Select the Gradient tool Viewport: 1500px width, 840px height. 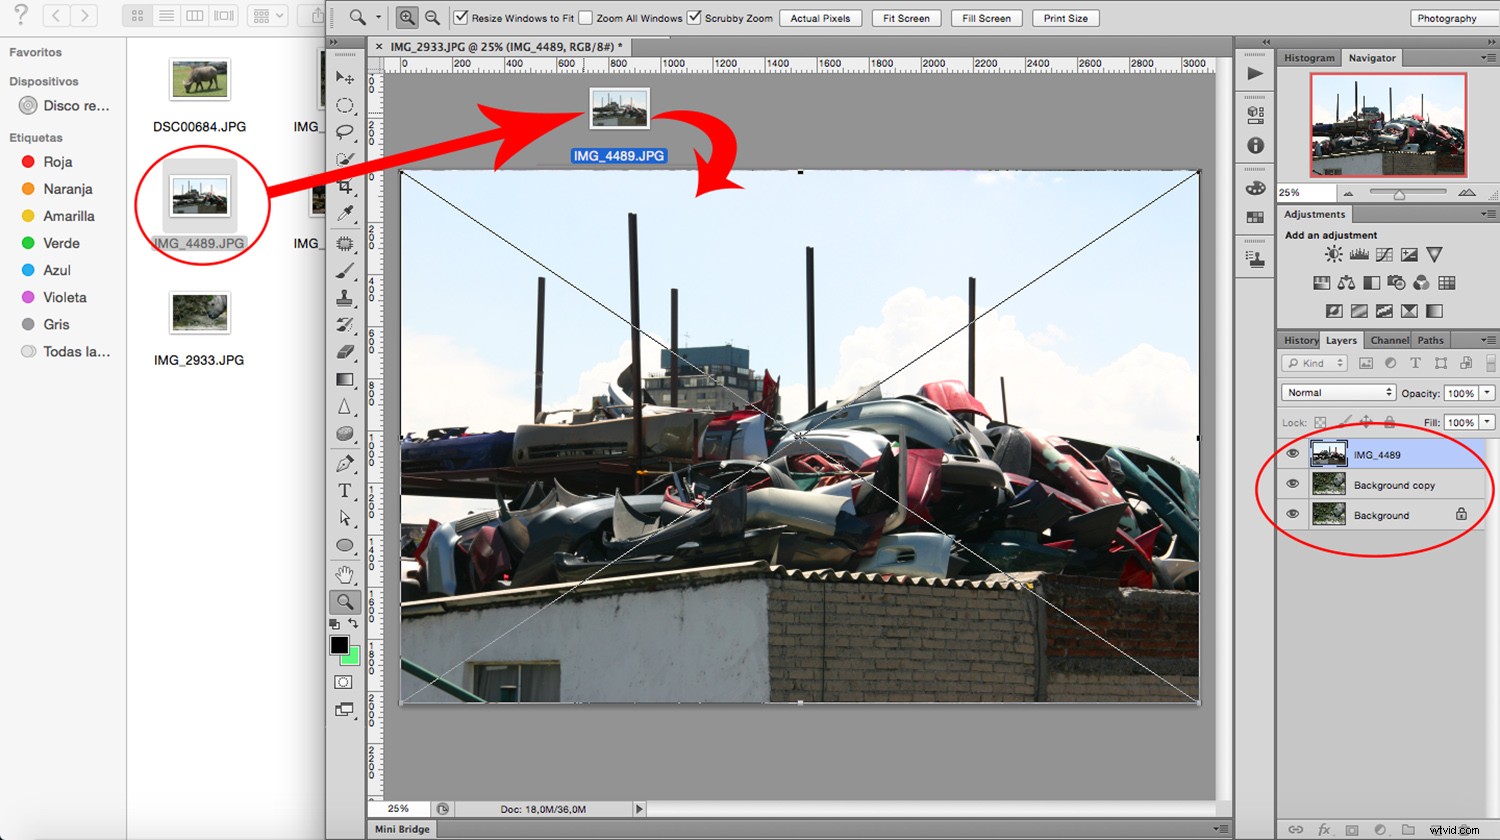pos(345,379)
